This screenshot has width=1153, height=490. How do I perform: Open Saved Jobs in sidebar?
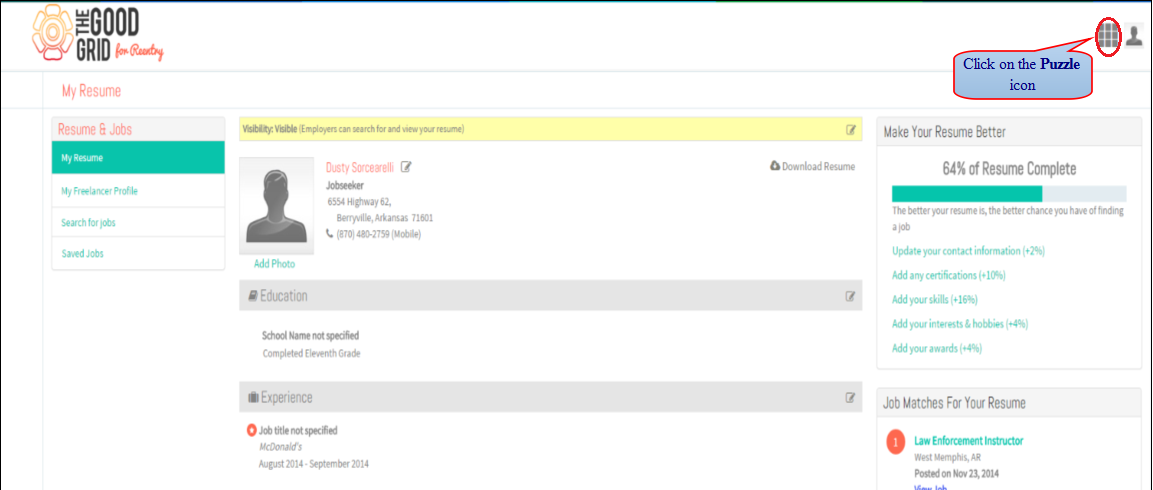click(138, 253)
